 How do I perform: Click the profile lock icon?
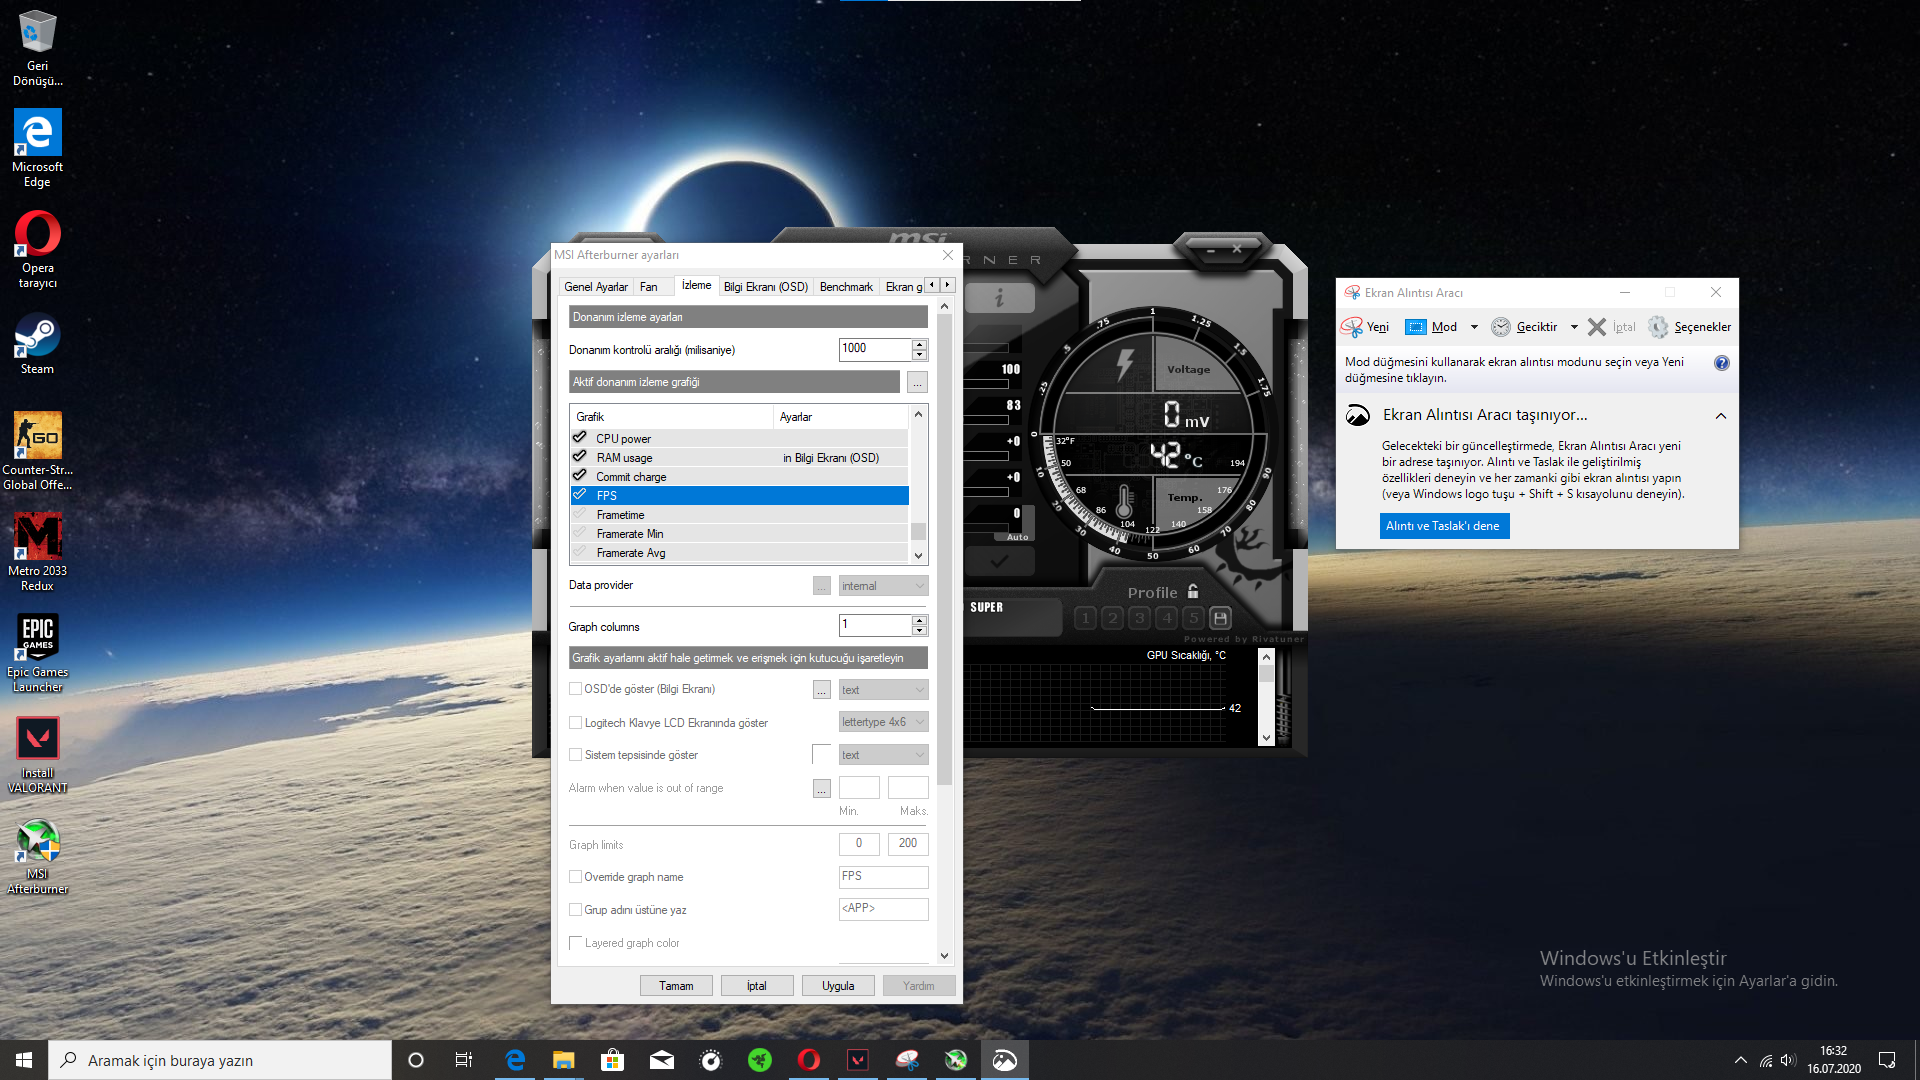[1193, 591]
